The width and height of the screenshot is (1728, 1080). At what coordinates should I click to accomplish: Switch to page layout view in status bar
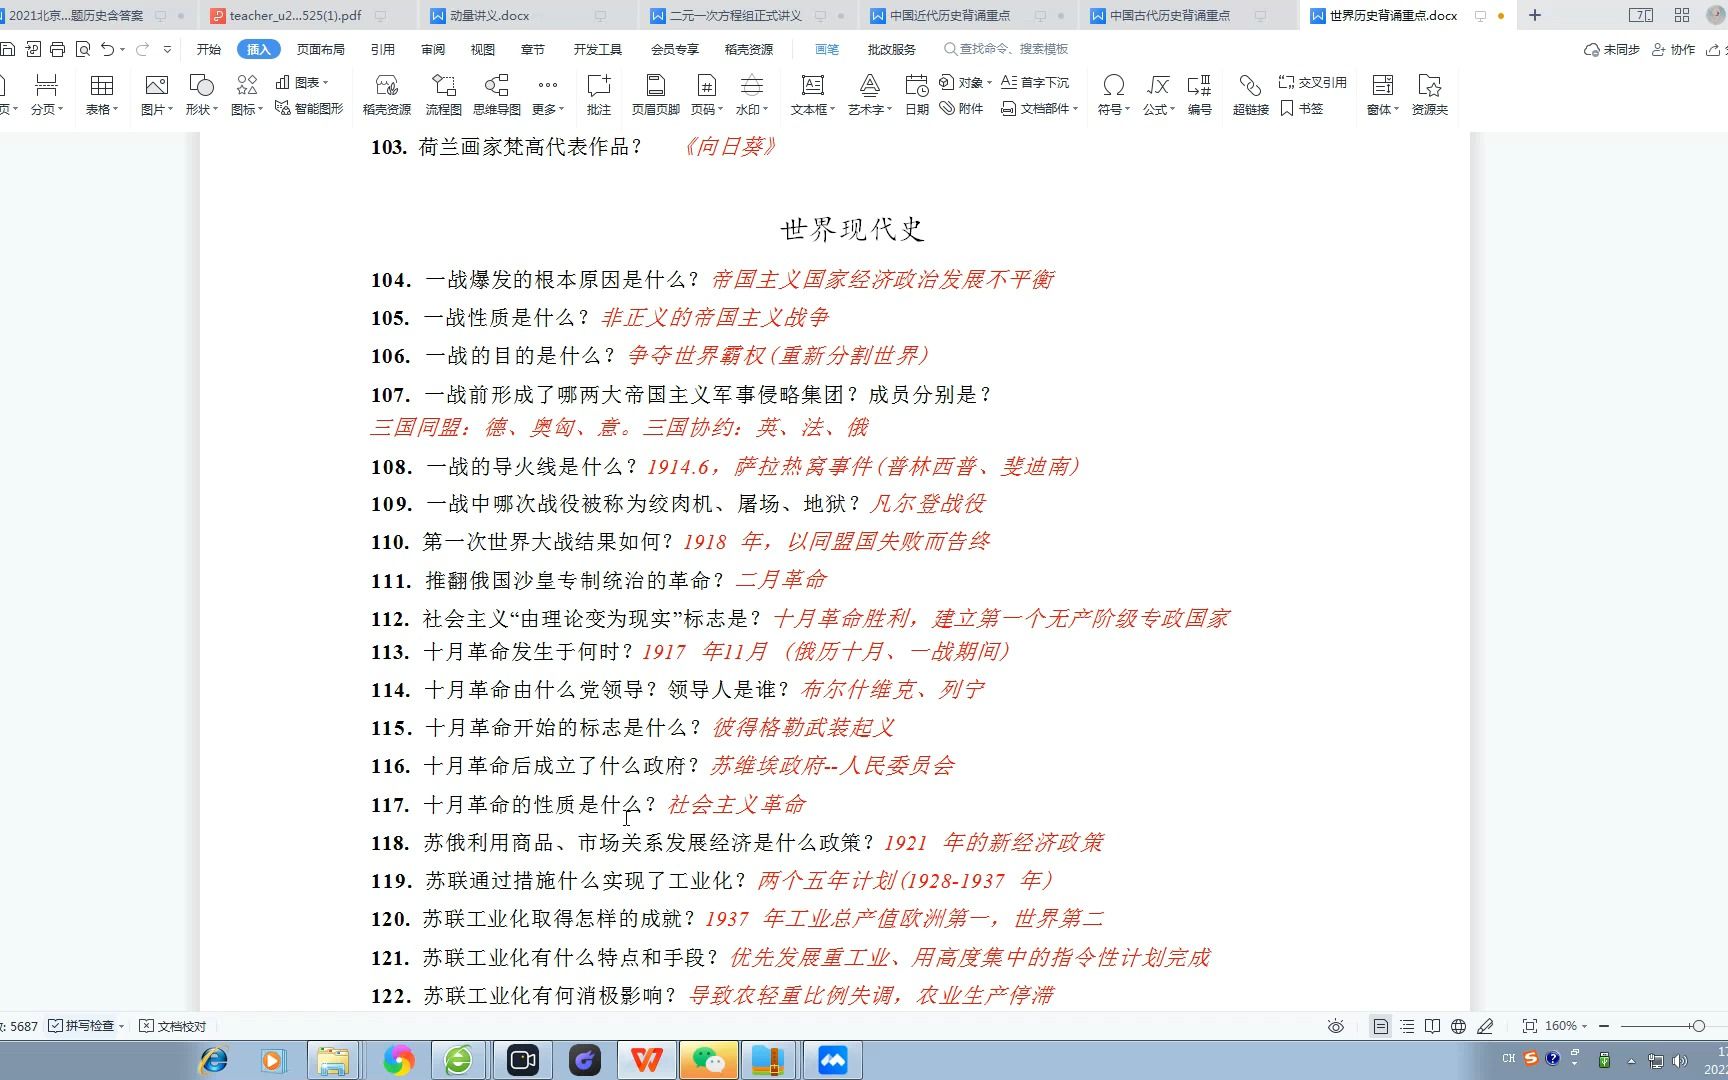point(1380,1026)
